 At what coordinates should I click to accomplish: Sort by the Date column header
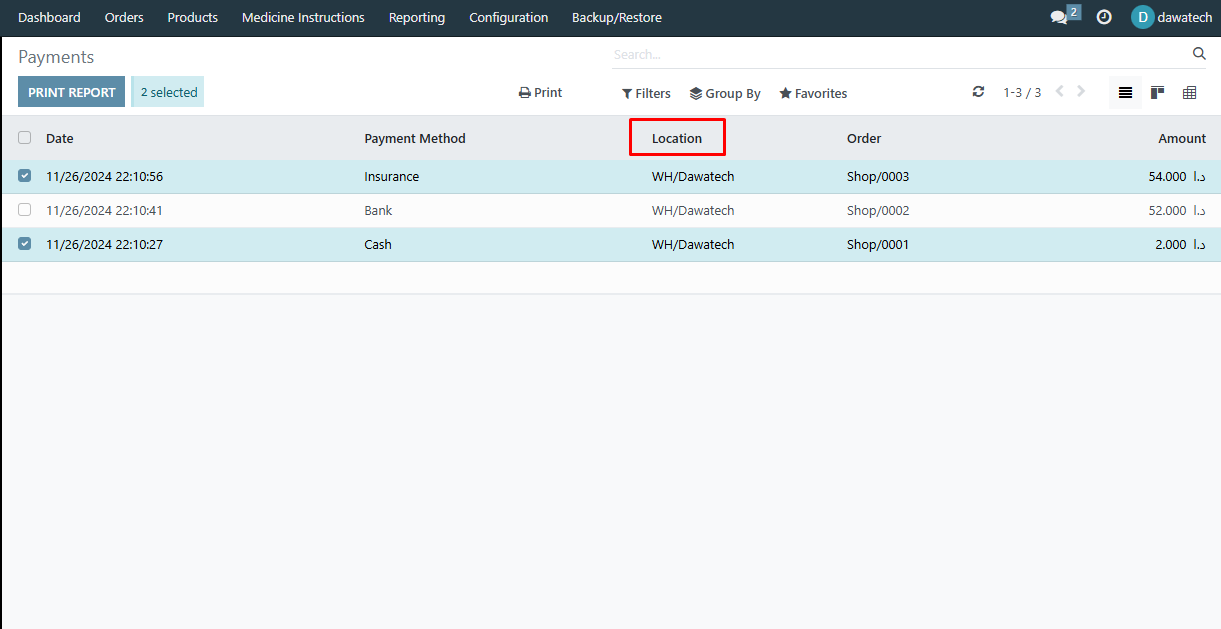coord(60,138)
